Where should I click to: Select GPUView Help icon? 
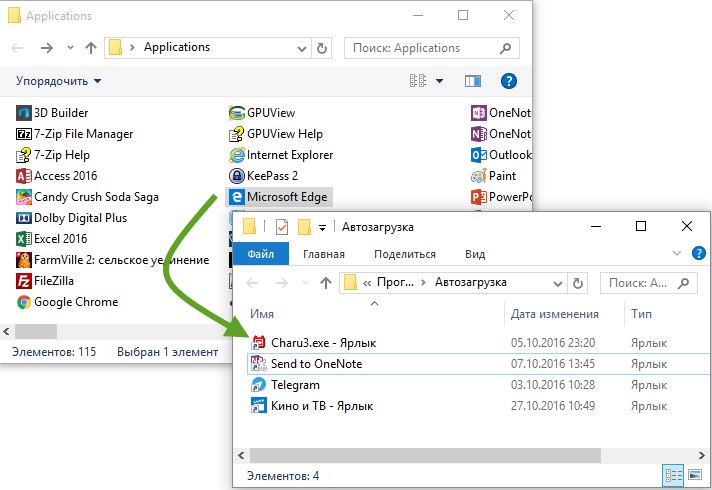pyautogui.click(x=237, y=134)
